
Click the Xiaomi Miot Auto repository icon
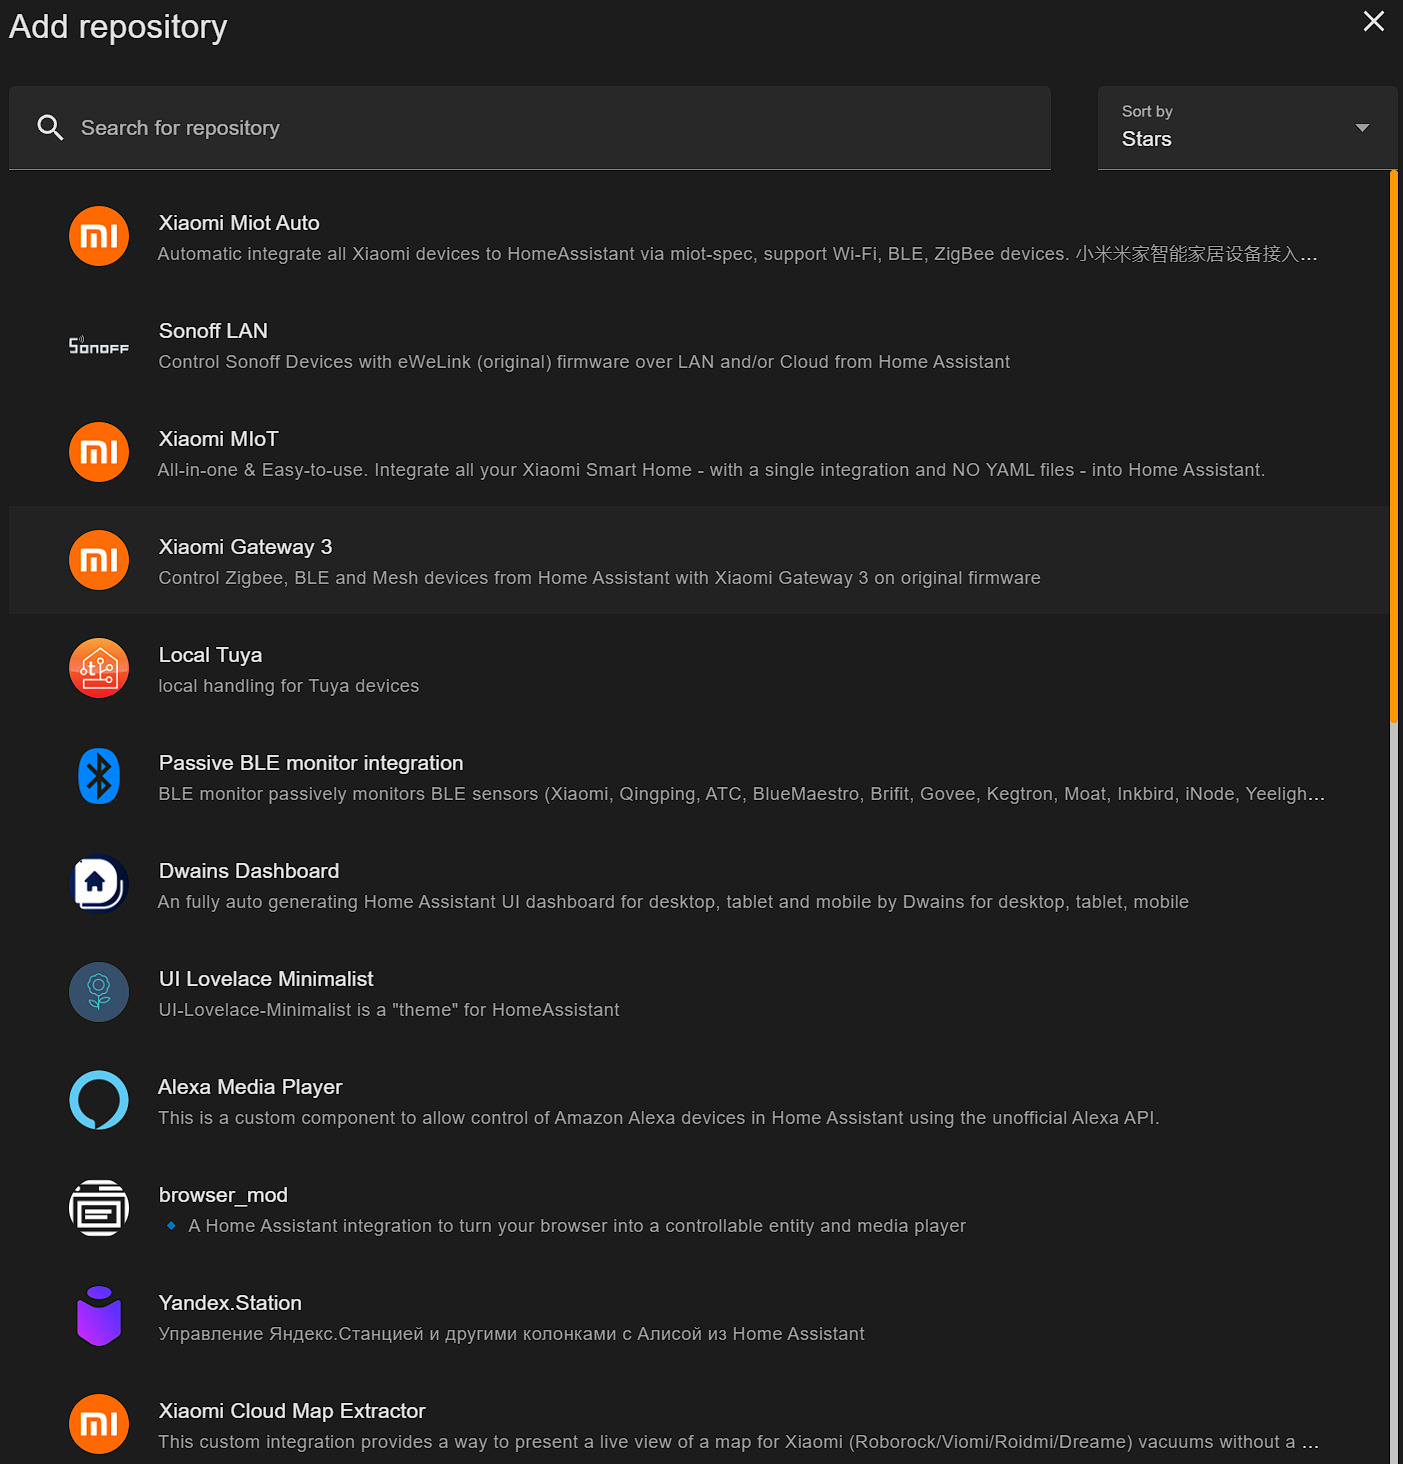(x=98, y=236)
